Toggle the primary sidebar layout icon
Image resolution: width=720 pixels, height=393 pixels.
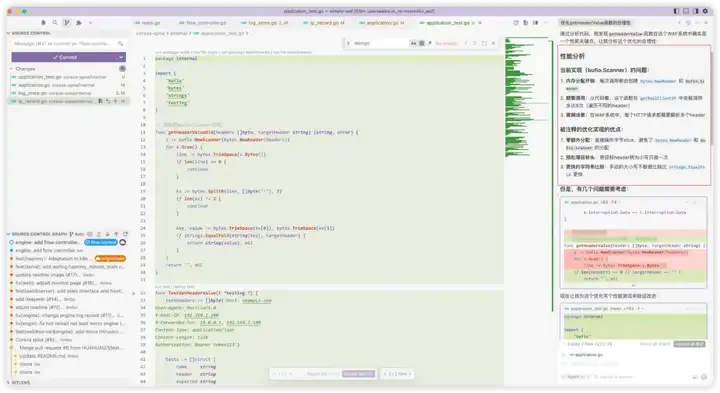click(x=676, y=11)
